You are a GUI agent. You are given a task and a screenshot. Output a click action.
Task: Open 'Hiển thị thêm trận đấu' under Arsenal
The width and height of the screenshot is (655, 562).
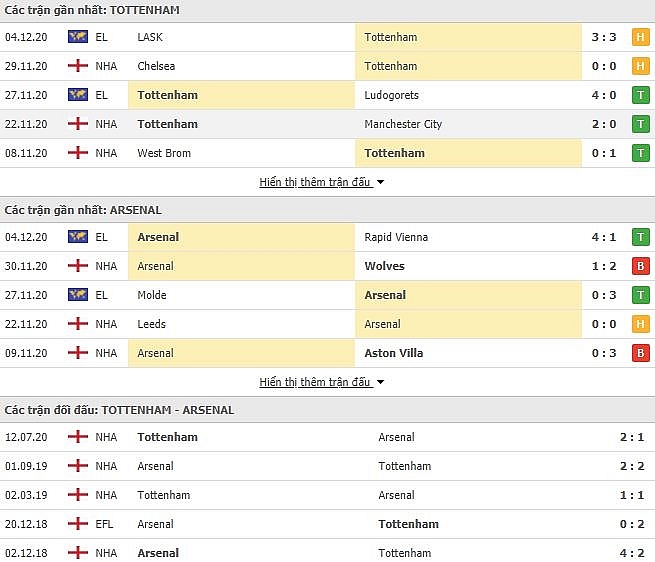click(315, 382)
